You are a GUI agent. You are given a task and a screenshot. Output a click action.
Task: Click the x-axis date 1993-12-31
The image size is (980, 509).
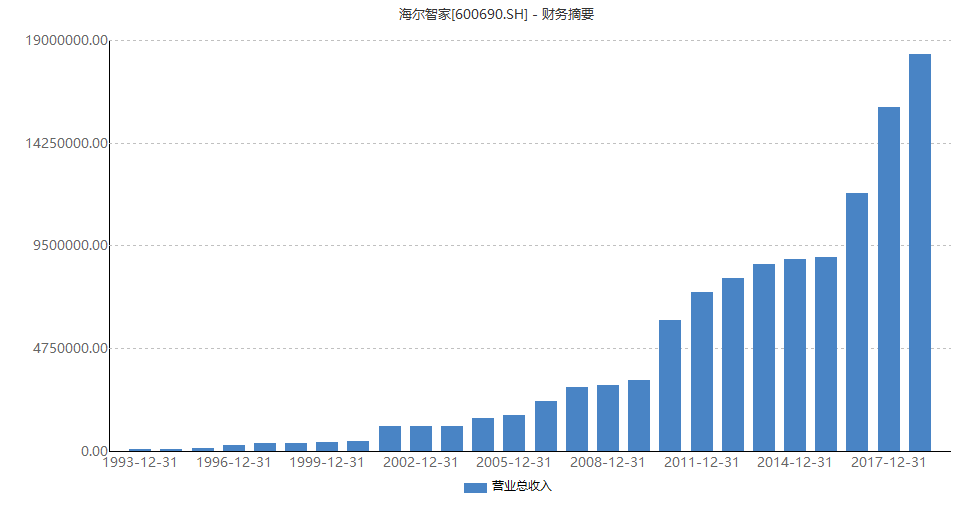140,463
